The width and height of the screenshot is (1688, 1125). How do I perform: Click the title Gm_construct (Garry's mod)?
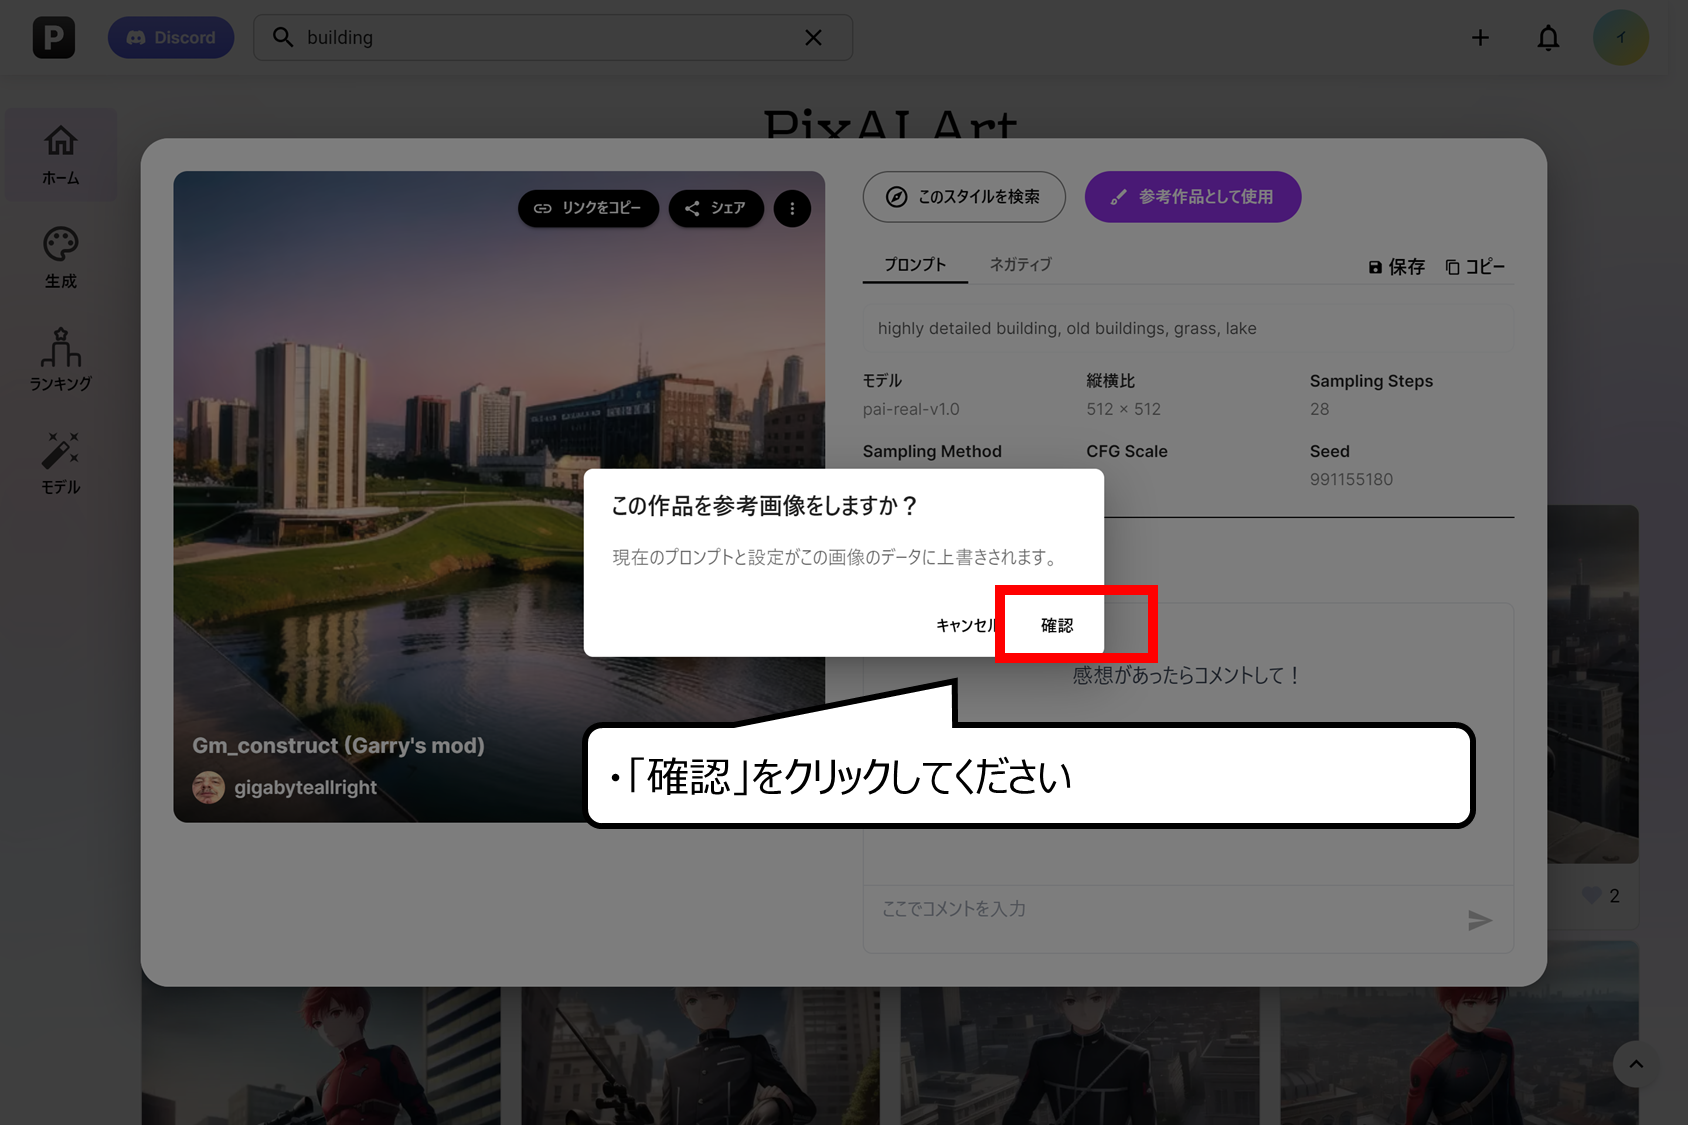(x=338, y=746)
